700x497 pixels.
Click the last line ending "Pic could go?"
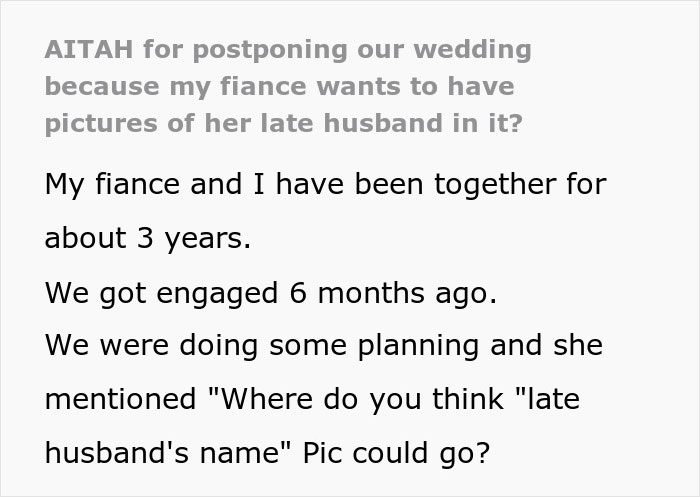coord(268,453)
